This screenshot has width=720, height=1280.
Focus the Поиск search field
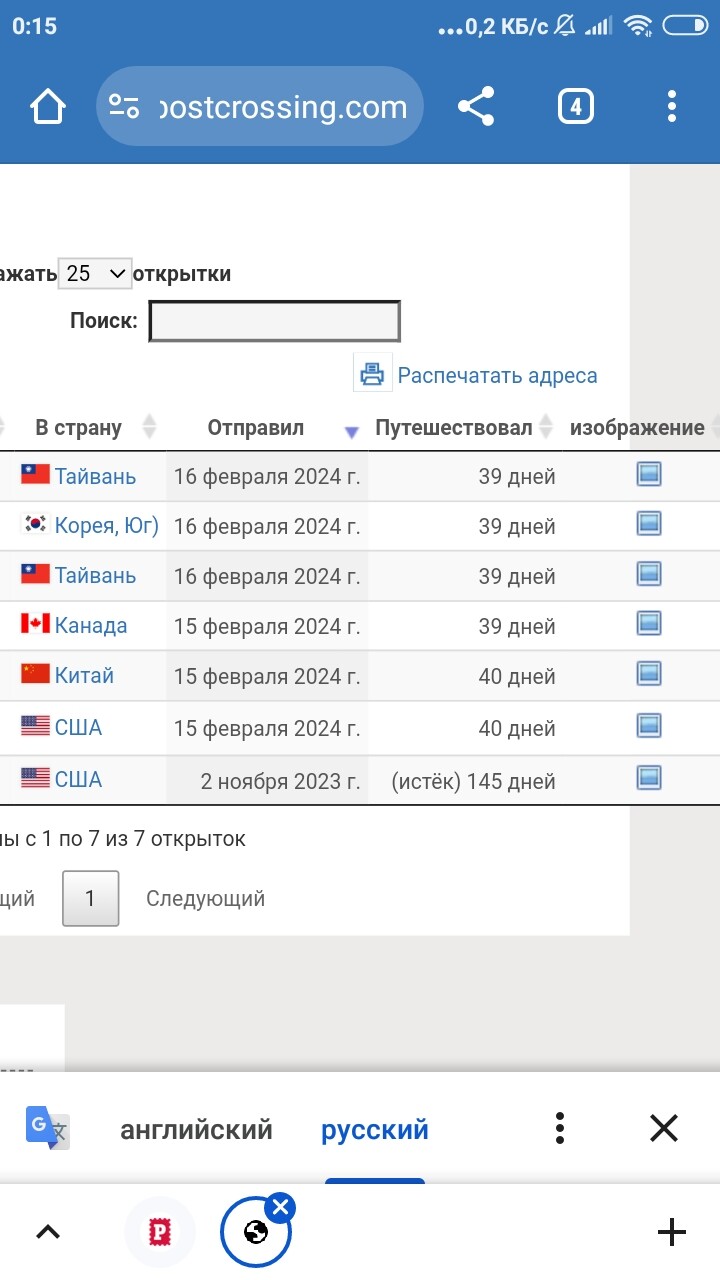(x=275, y=322)
